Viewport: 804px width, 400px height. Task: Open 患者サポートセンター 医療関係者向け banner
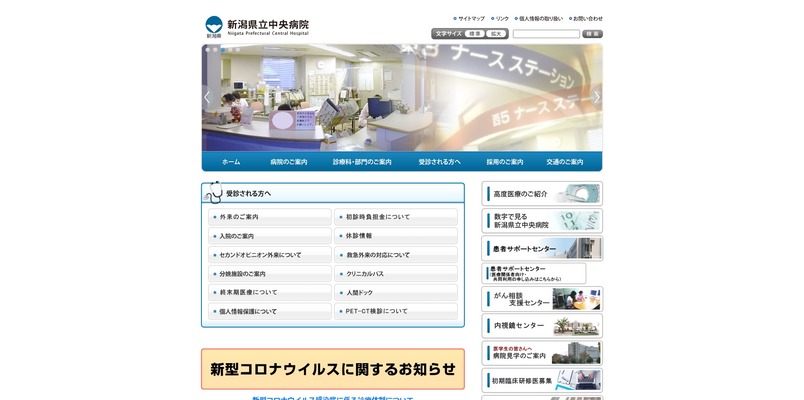pos(533,273)
